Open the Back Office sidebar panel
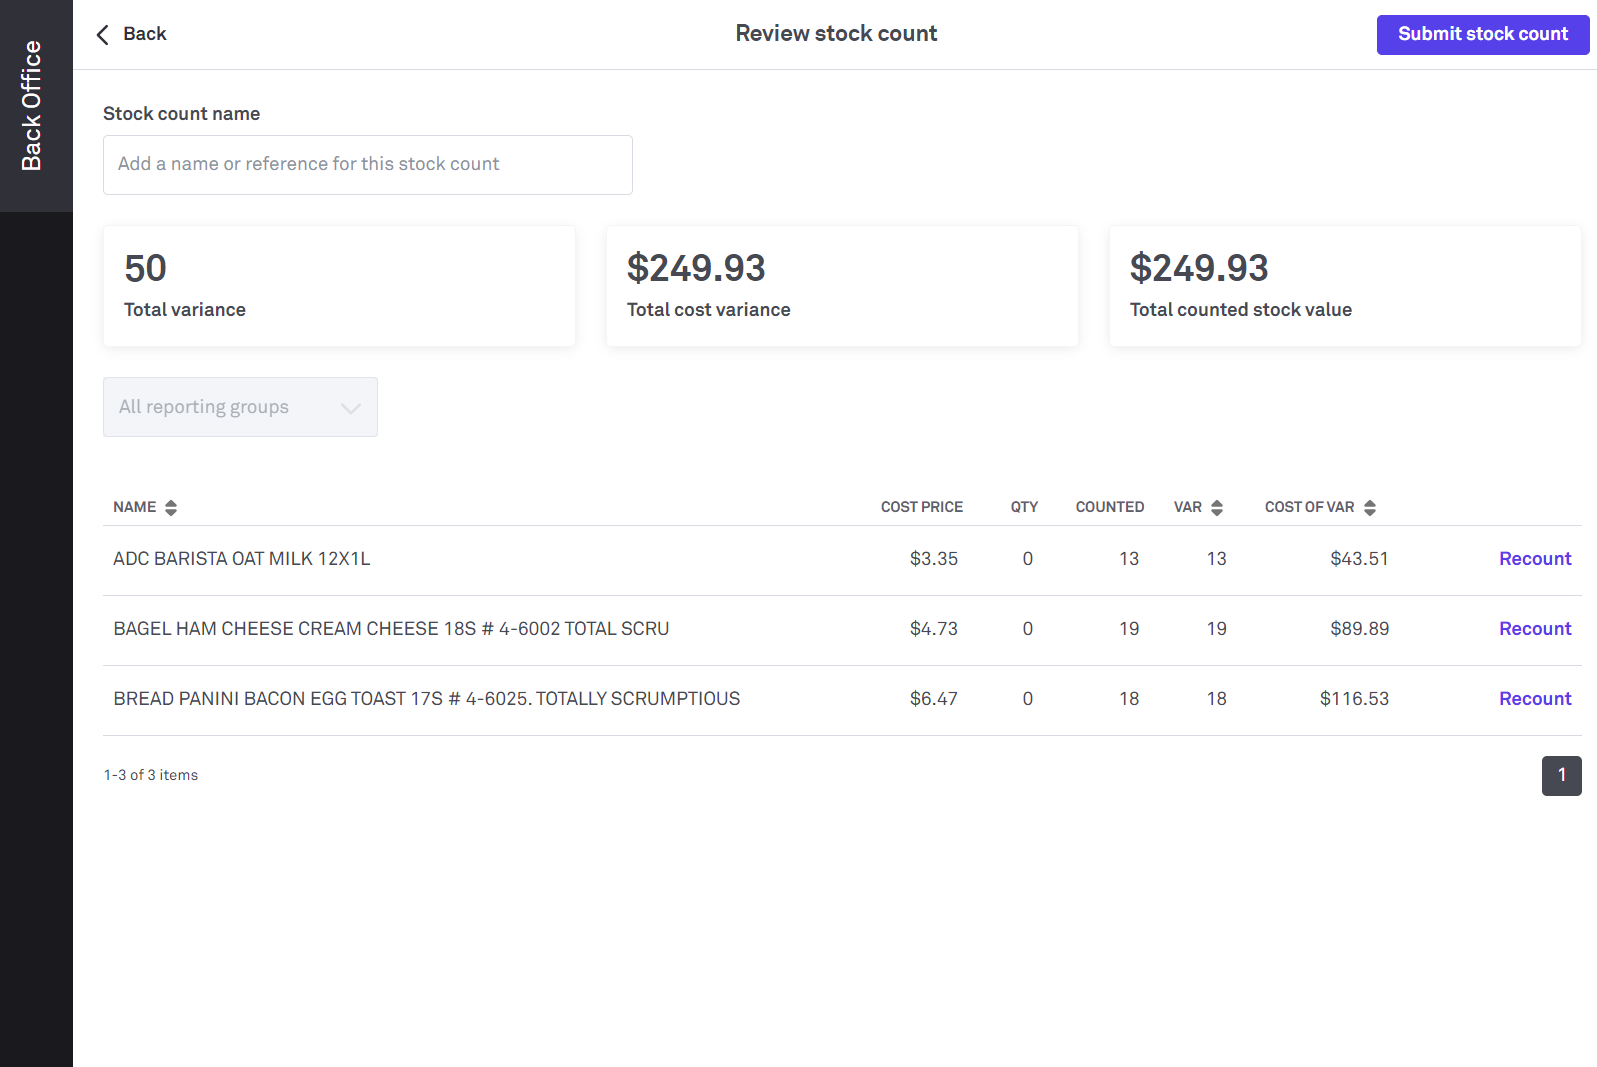 33,106
